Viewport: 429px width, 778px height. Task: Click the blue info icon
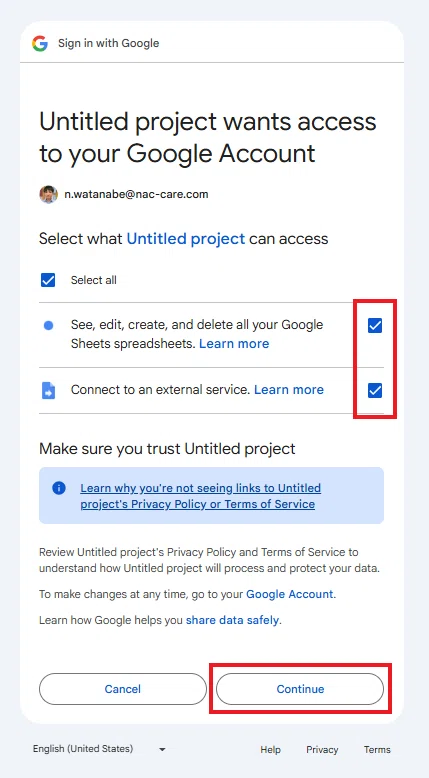[x=59, y=488]
